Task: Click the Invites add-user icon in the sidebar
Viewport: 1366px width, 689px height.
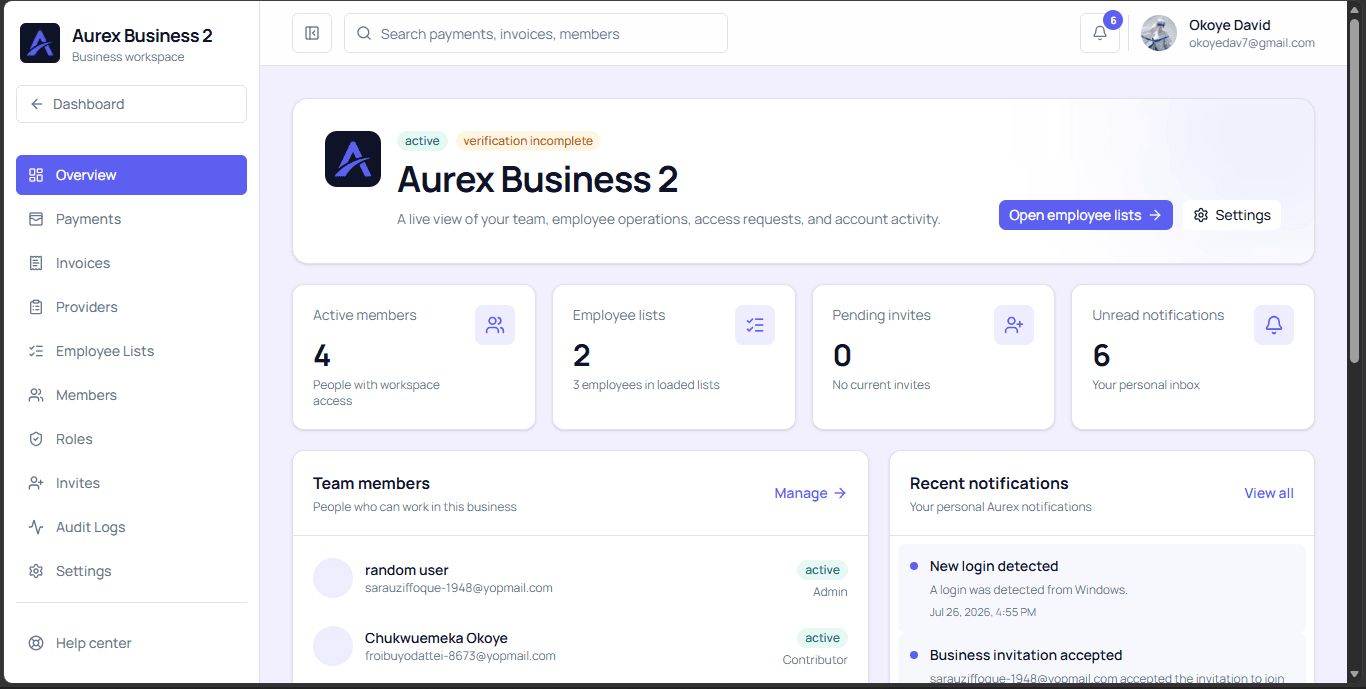Action: click(x=36, y=483)
